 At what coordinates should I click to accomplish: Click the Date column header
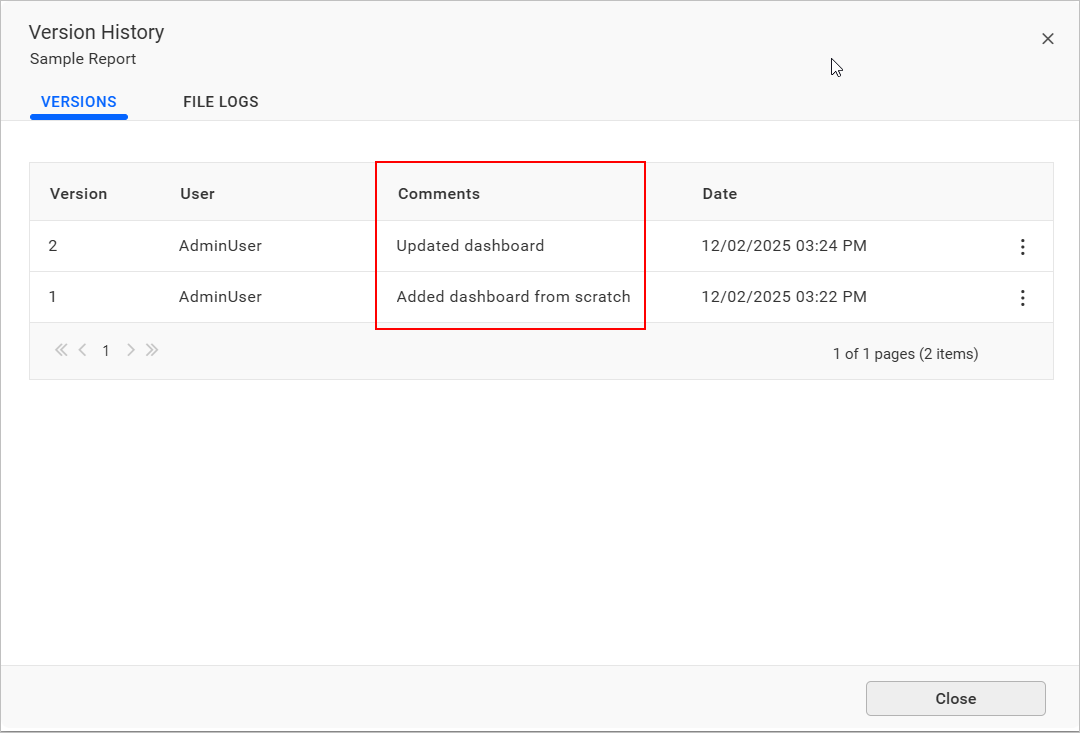[x=719, y=194]
